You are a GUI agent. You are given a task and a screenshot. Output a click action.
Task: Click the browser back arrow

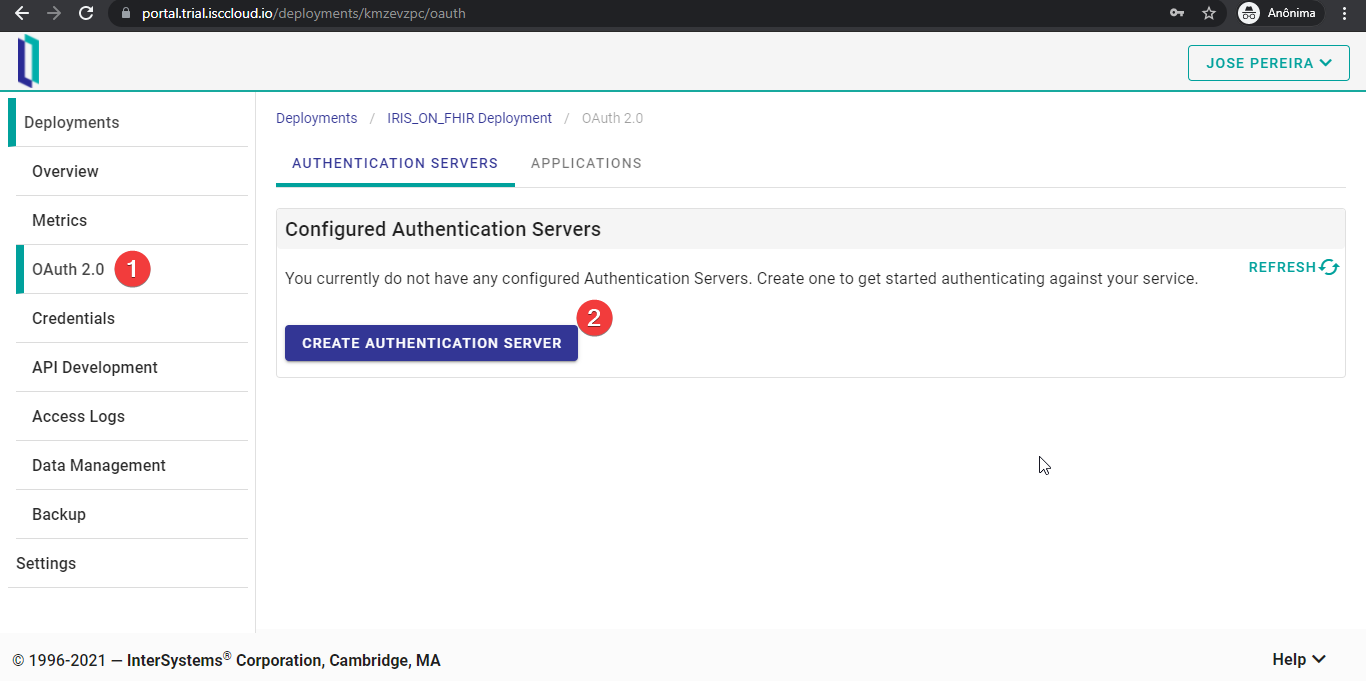pos(21,13)
